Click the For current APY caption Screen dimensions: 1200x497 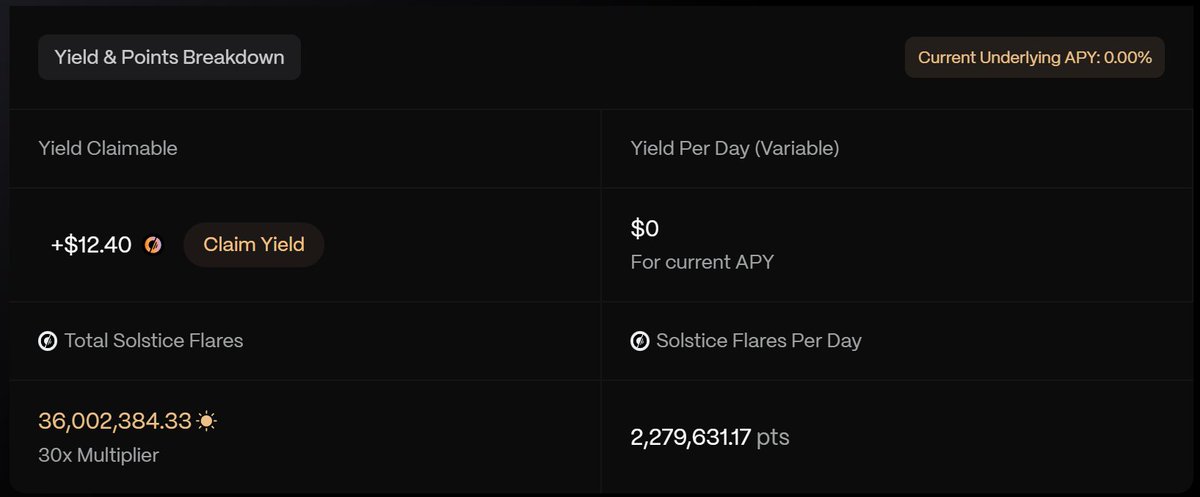(703, 263)
